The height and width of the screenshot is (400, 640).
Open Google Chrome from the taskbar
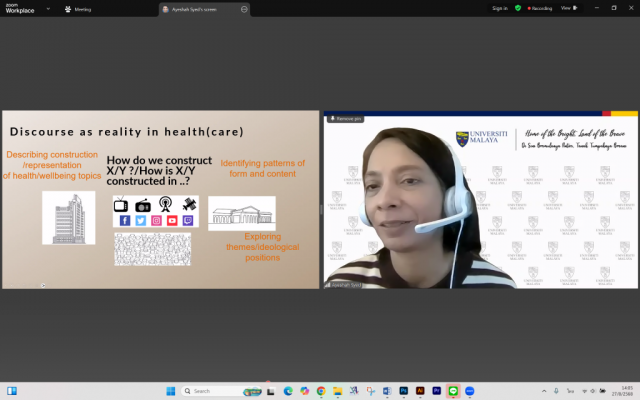(321, 390)
